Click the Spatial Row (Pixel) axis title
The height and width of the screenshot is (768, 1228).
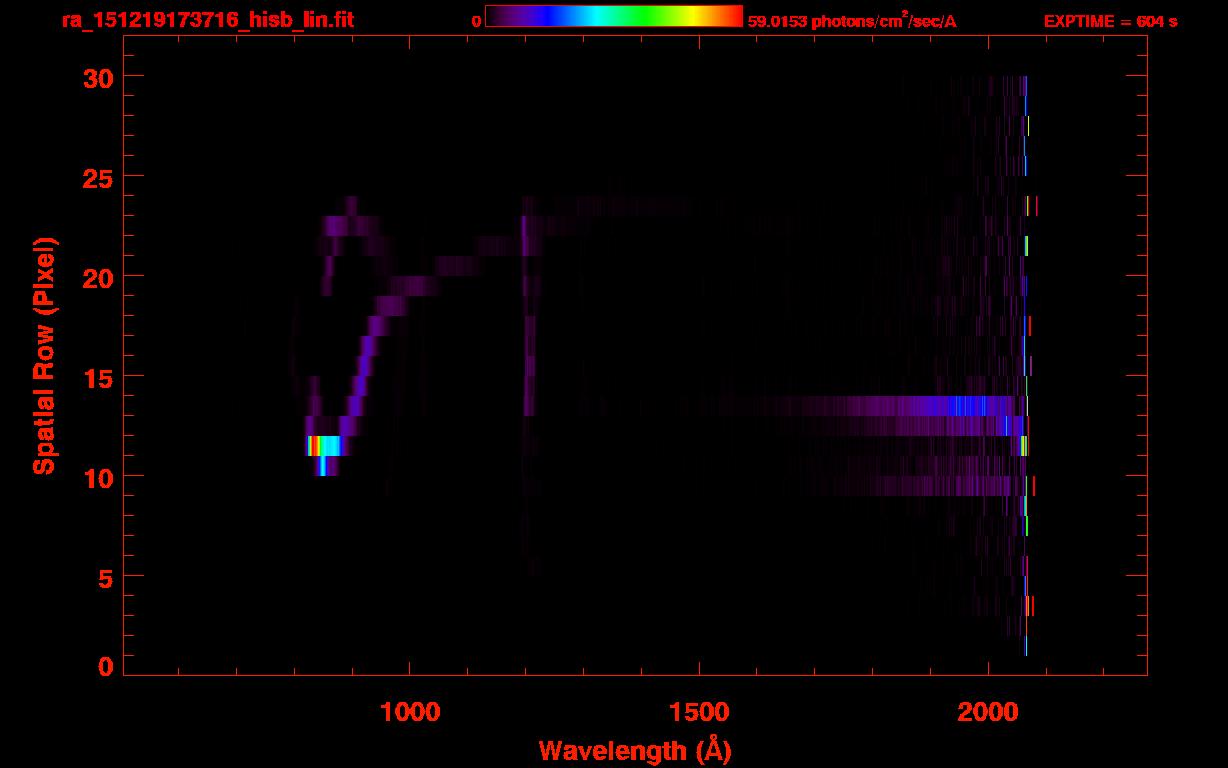[44, 356]
